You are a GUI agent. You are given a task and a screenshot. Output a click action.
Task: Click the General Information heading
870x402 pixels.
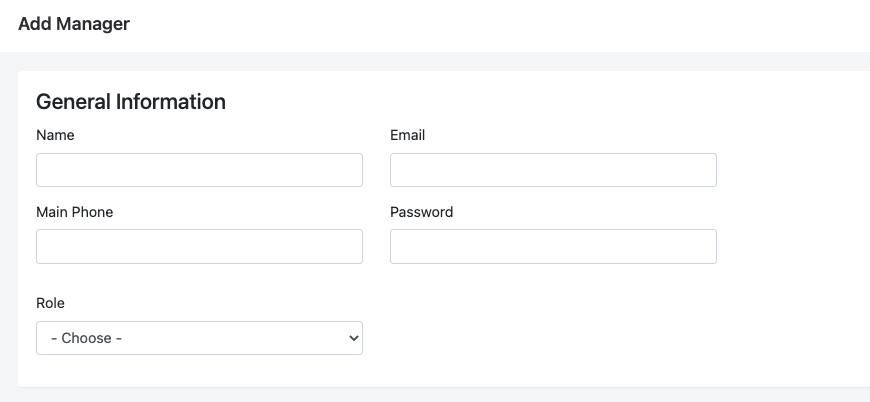click(131, 101)
